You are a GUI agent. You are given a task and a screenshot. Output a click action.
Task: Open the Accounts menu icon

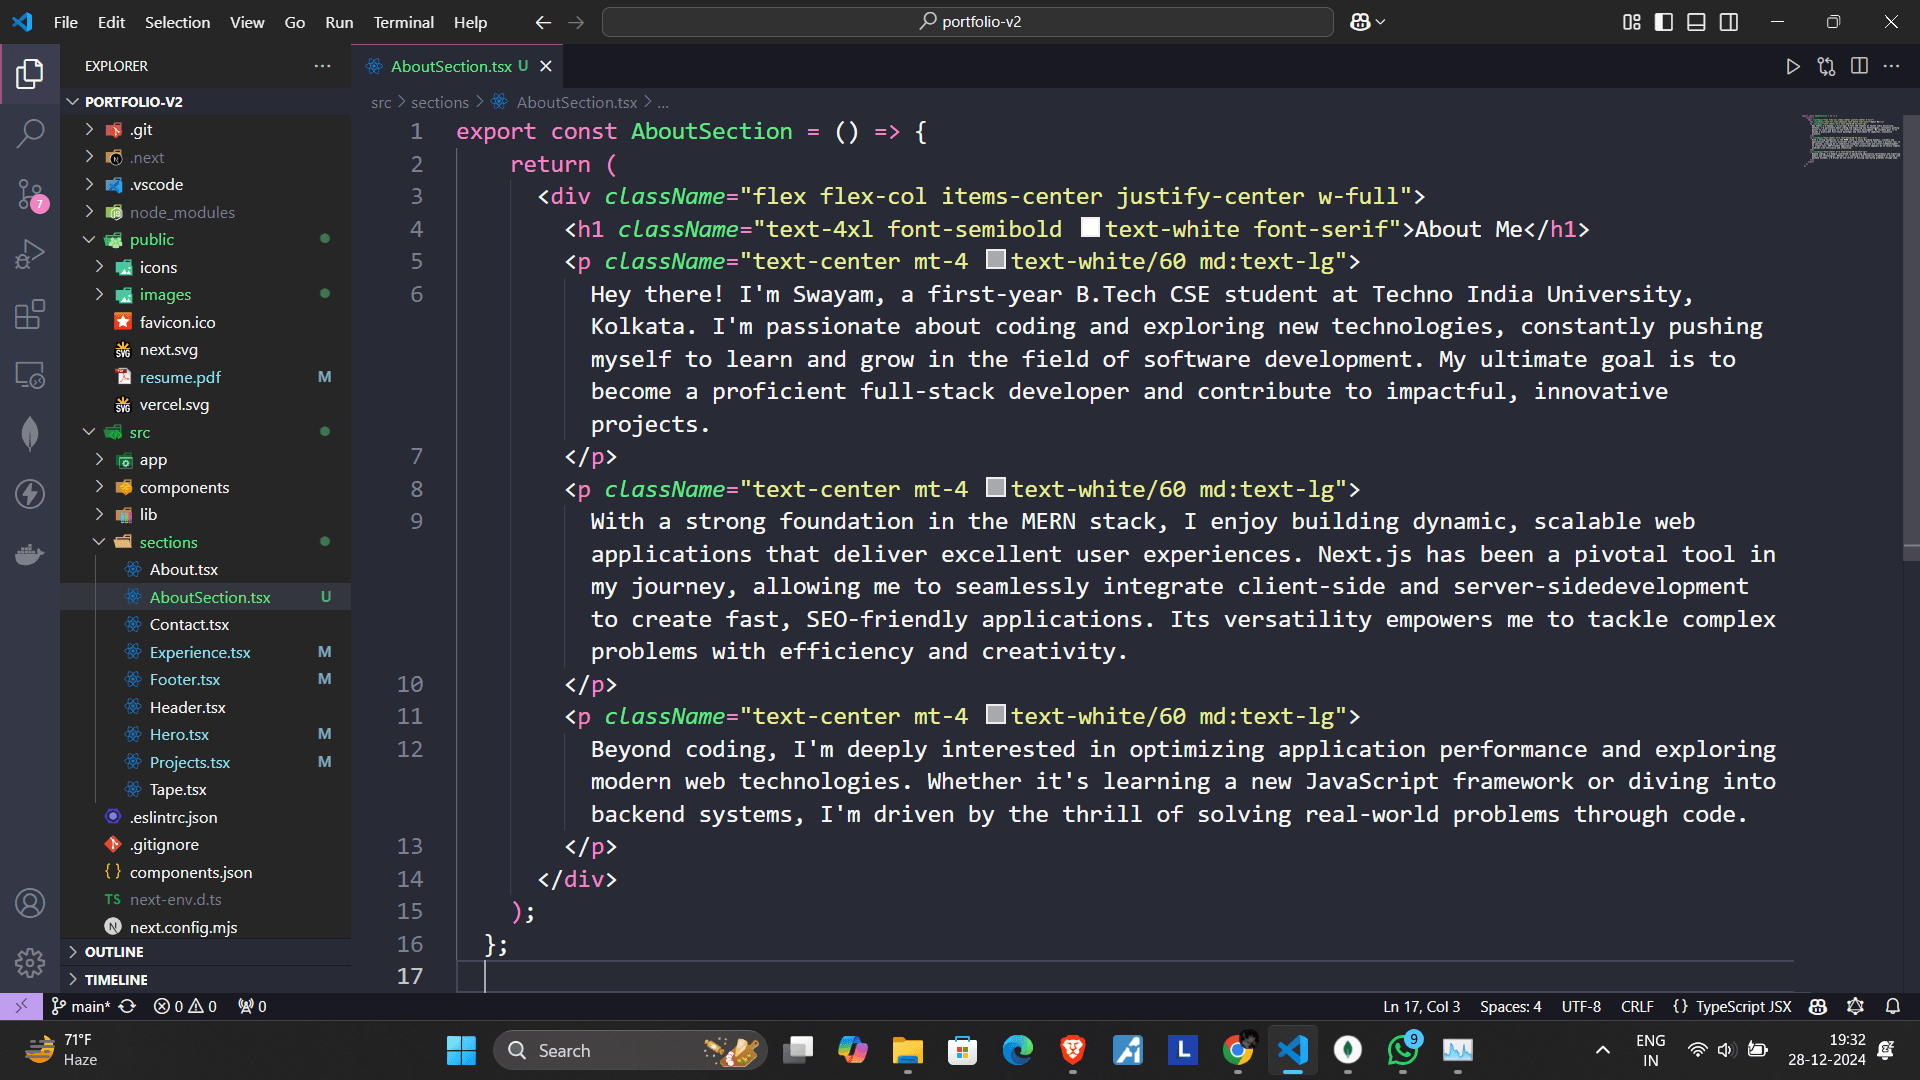tap(30, 903)
